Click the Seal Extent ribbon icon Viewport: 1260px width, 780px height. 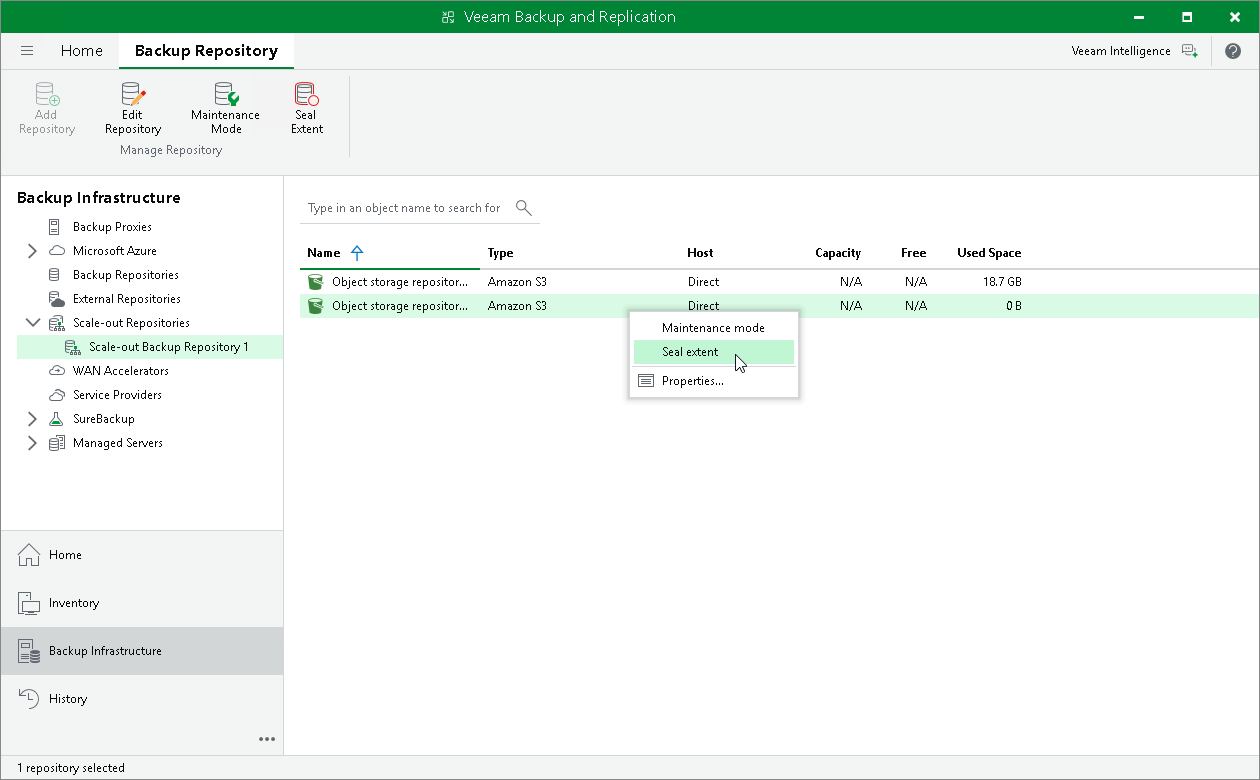point(306,94)
